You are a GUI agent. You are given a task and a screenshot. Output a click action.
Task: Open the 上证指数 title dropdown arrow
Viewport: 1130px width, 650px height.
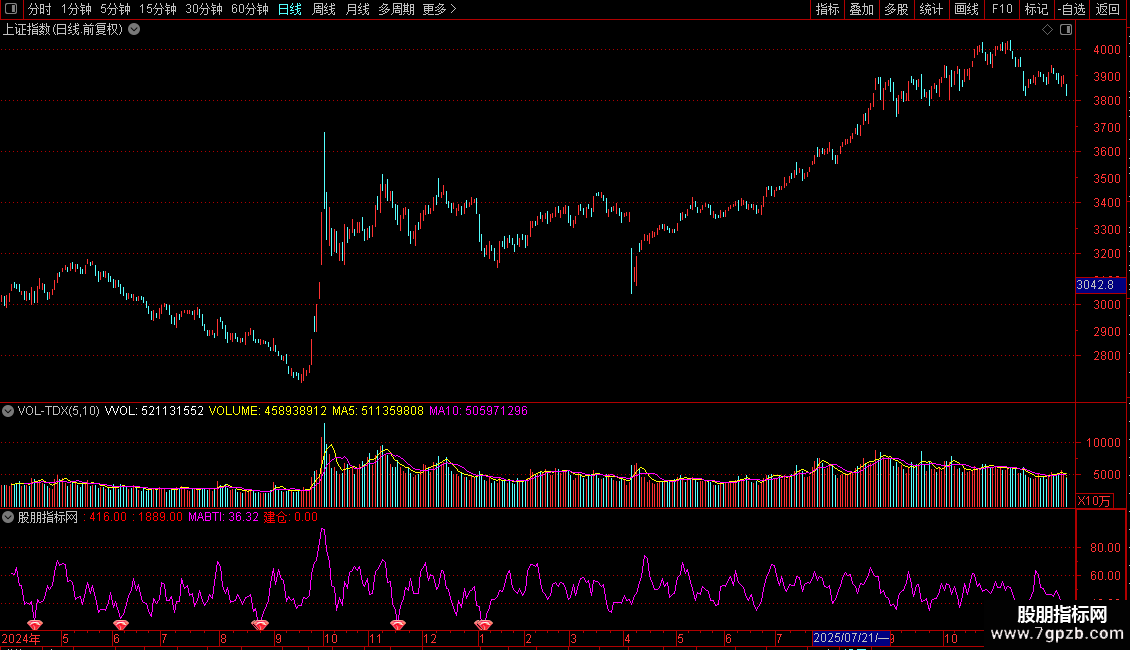tap(134, 30)
